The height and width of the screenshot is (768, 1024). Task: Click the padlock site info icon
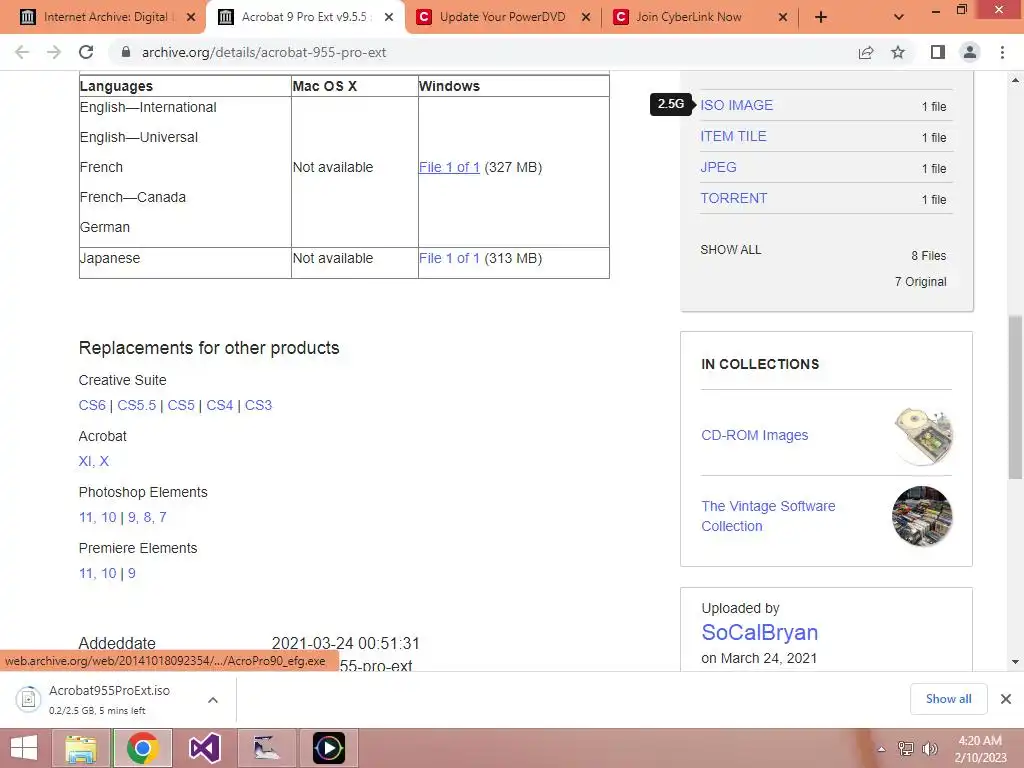click(126, 52)
